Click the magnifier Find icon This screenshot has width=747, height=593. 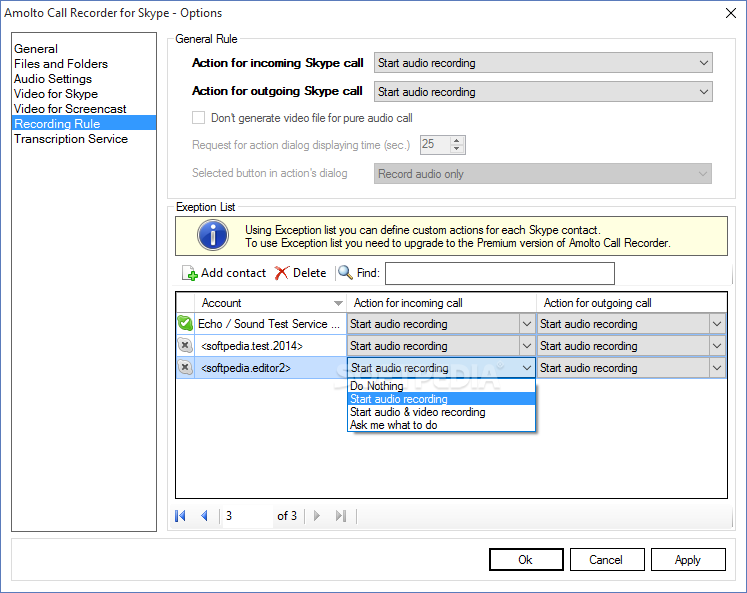345,273
